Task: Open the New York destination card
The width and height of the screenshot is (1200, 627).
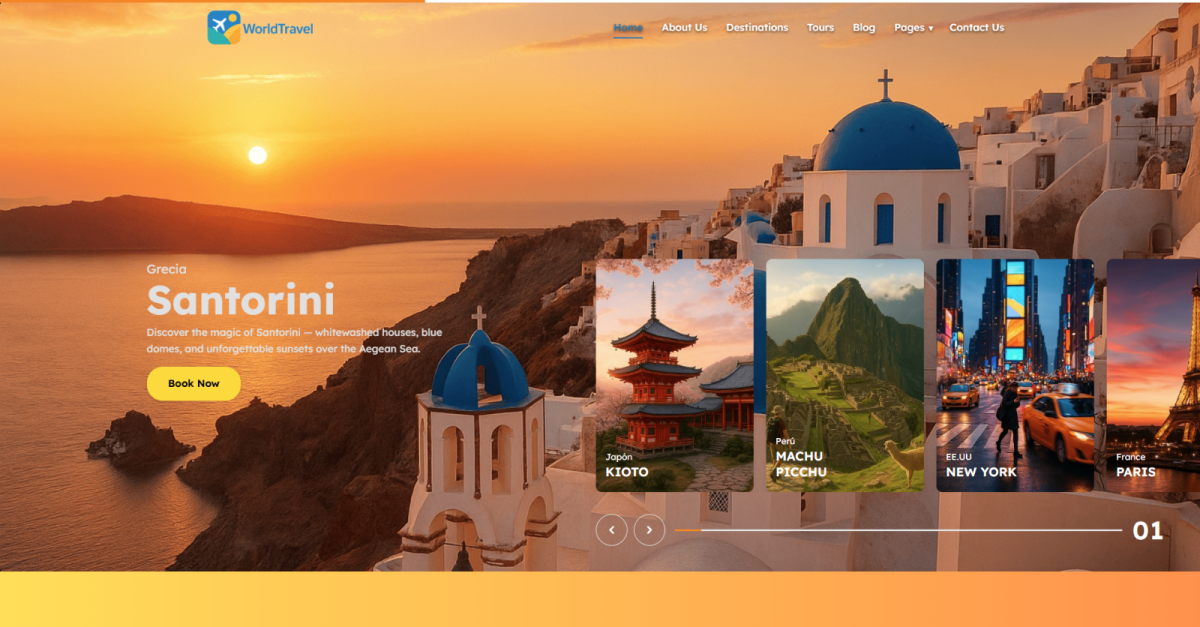Action: tap(1015, 375)
